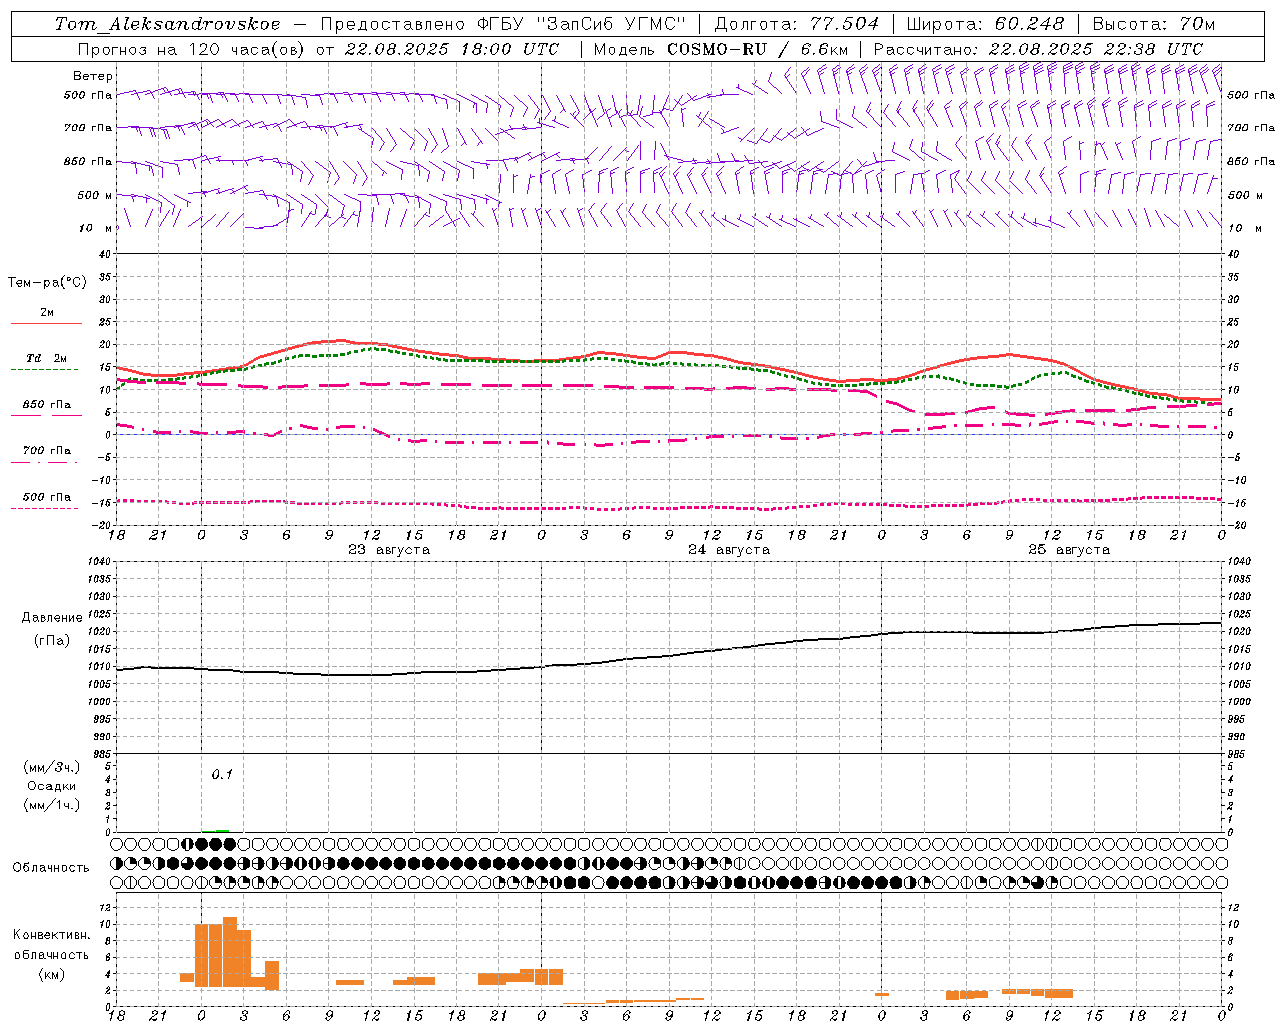
Task: Click the 'Давление' pressure panel label
Action: tap(52, 618)
